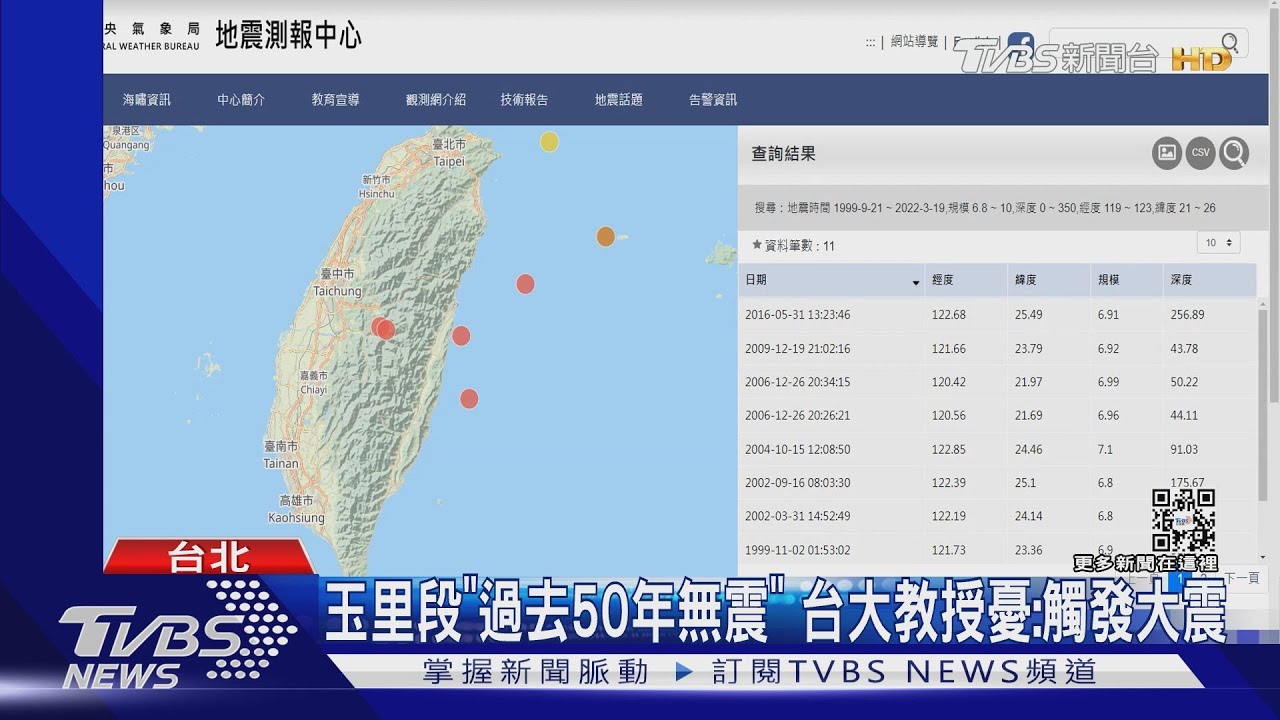Click the red marker farthest offshore east of Taiwan
Screen dimensions: 1280x720
pyautogui.click(x=525, y=284)
